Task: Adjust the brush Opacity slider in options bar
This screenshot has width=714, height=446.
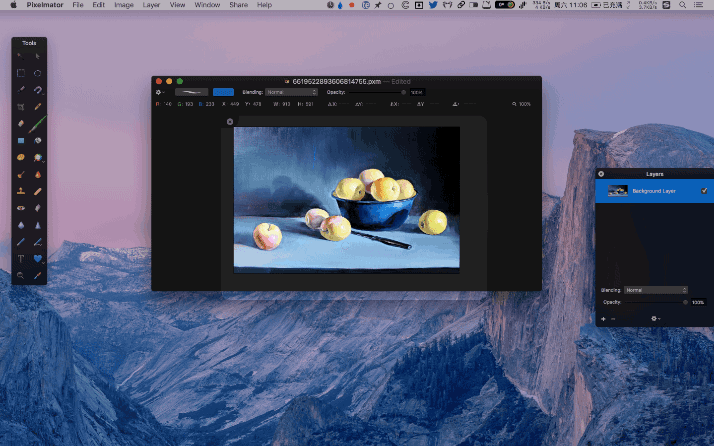Action: coord(377,92)
